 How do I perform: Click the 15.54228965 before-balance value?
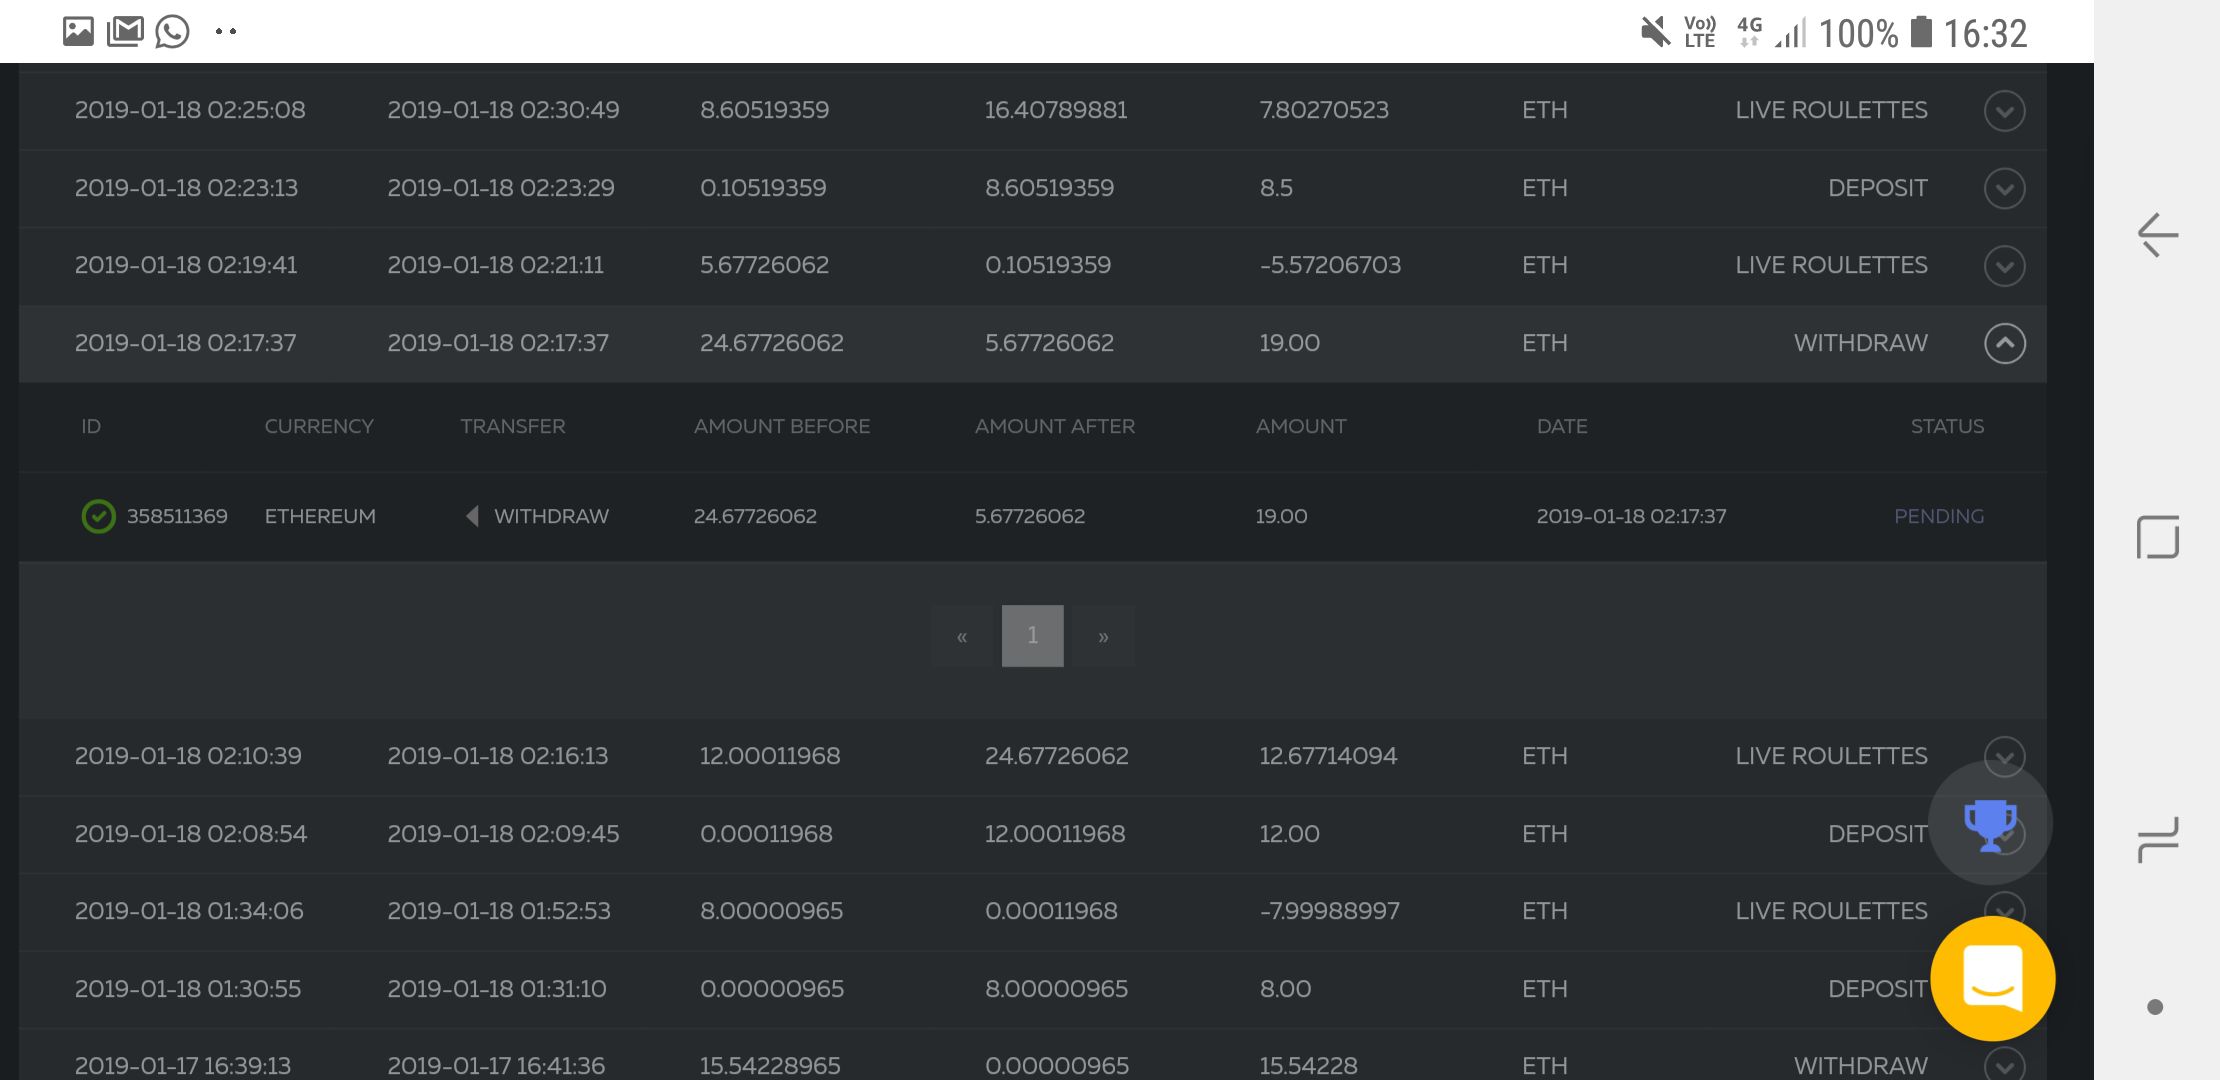(770, 1066)
